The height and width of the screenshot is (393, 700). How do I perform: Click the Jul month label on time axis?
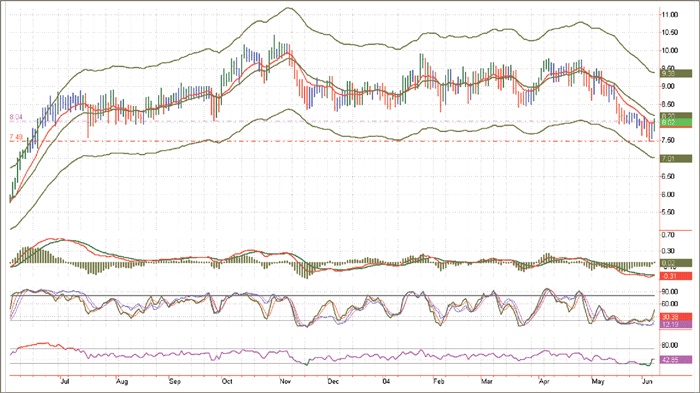[65, 382]
